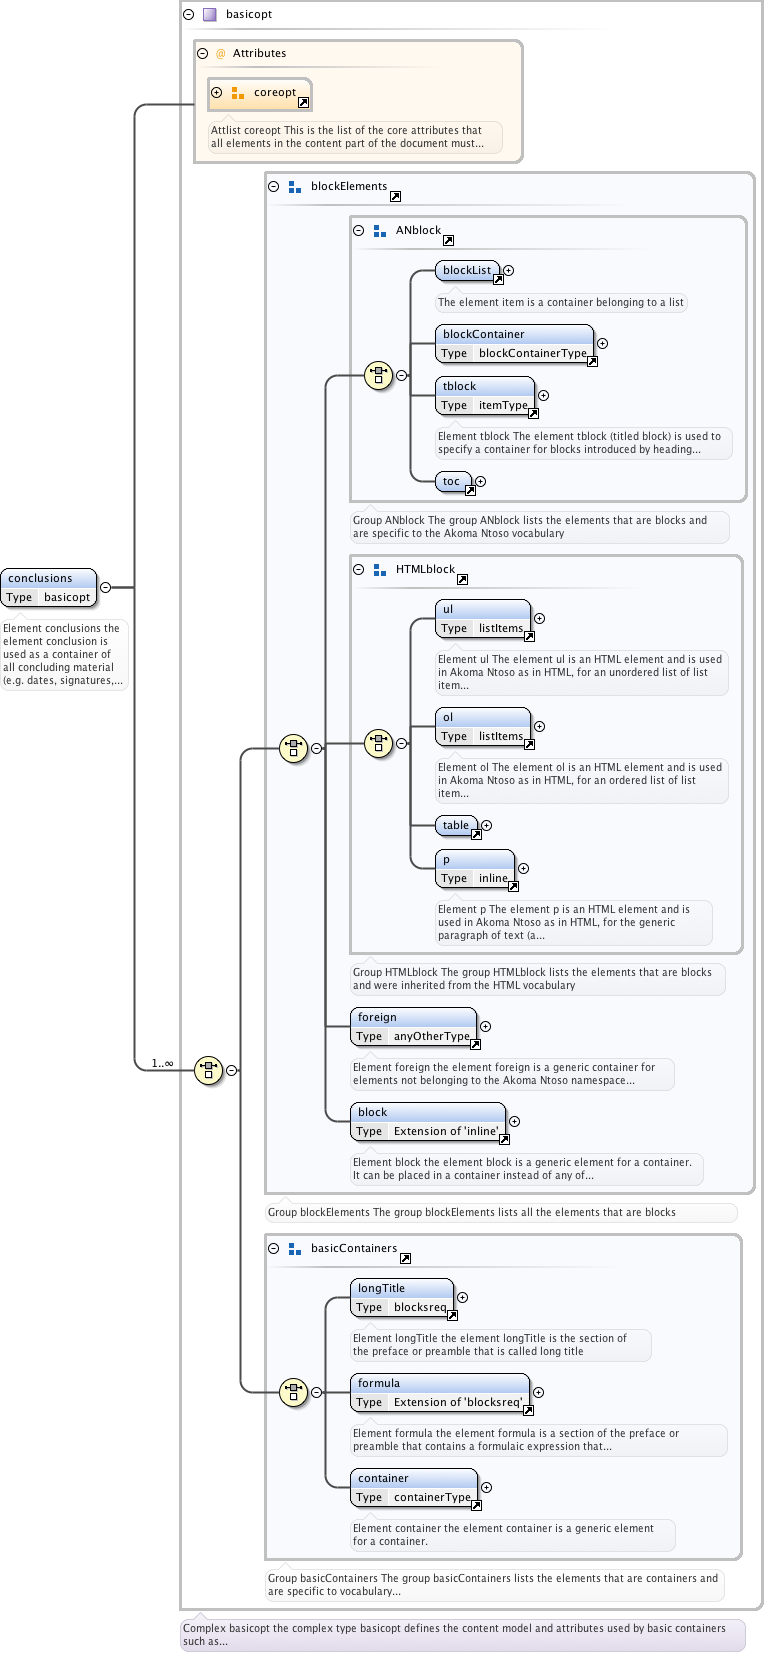Image resolution: width=764 pixels, height=1655 pixels.
Task: Expand the coreopt attribute group
Action: click(x=216, y=92)
